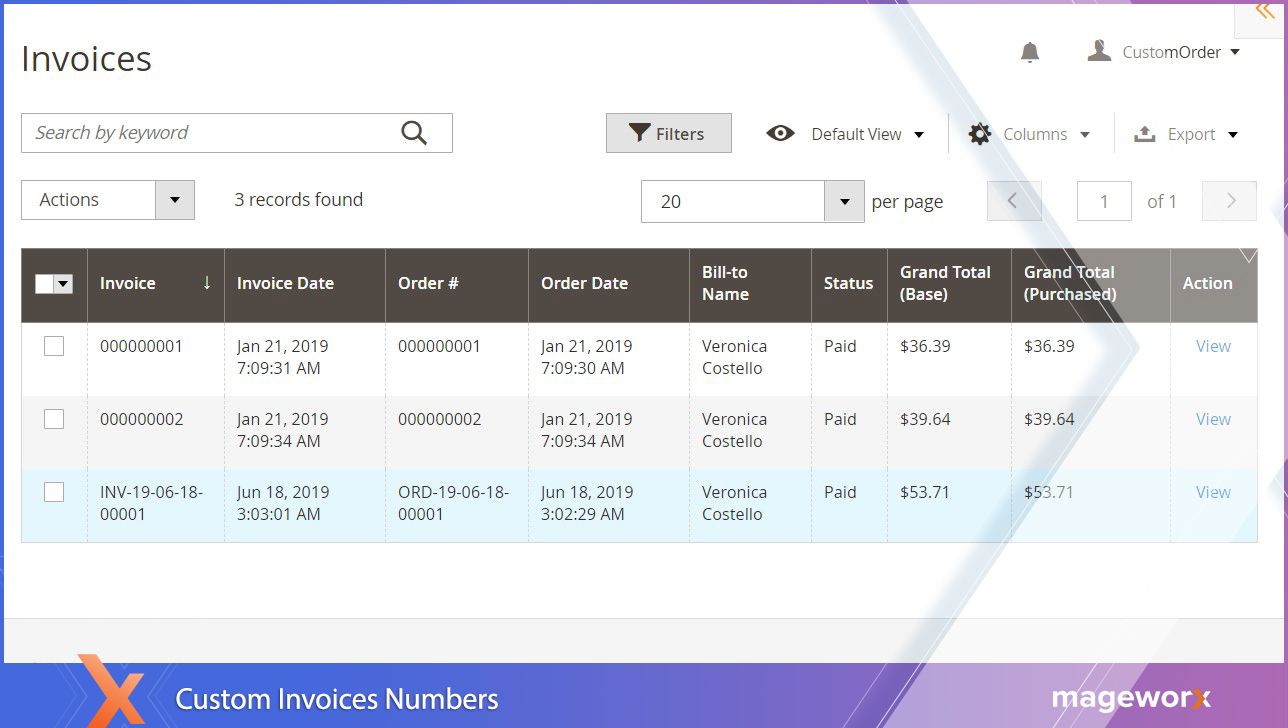This screenshot has width=1288, height=728.
Task: Focus the Search by keyword field
Action: [210, 133]
